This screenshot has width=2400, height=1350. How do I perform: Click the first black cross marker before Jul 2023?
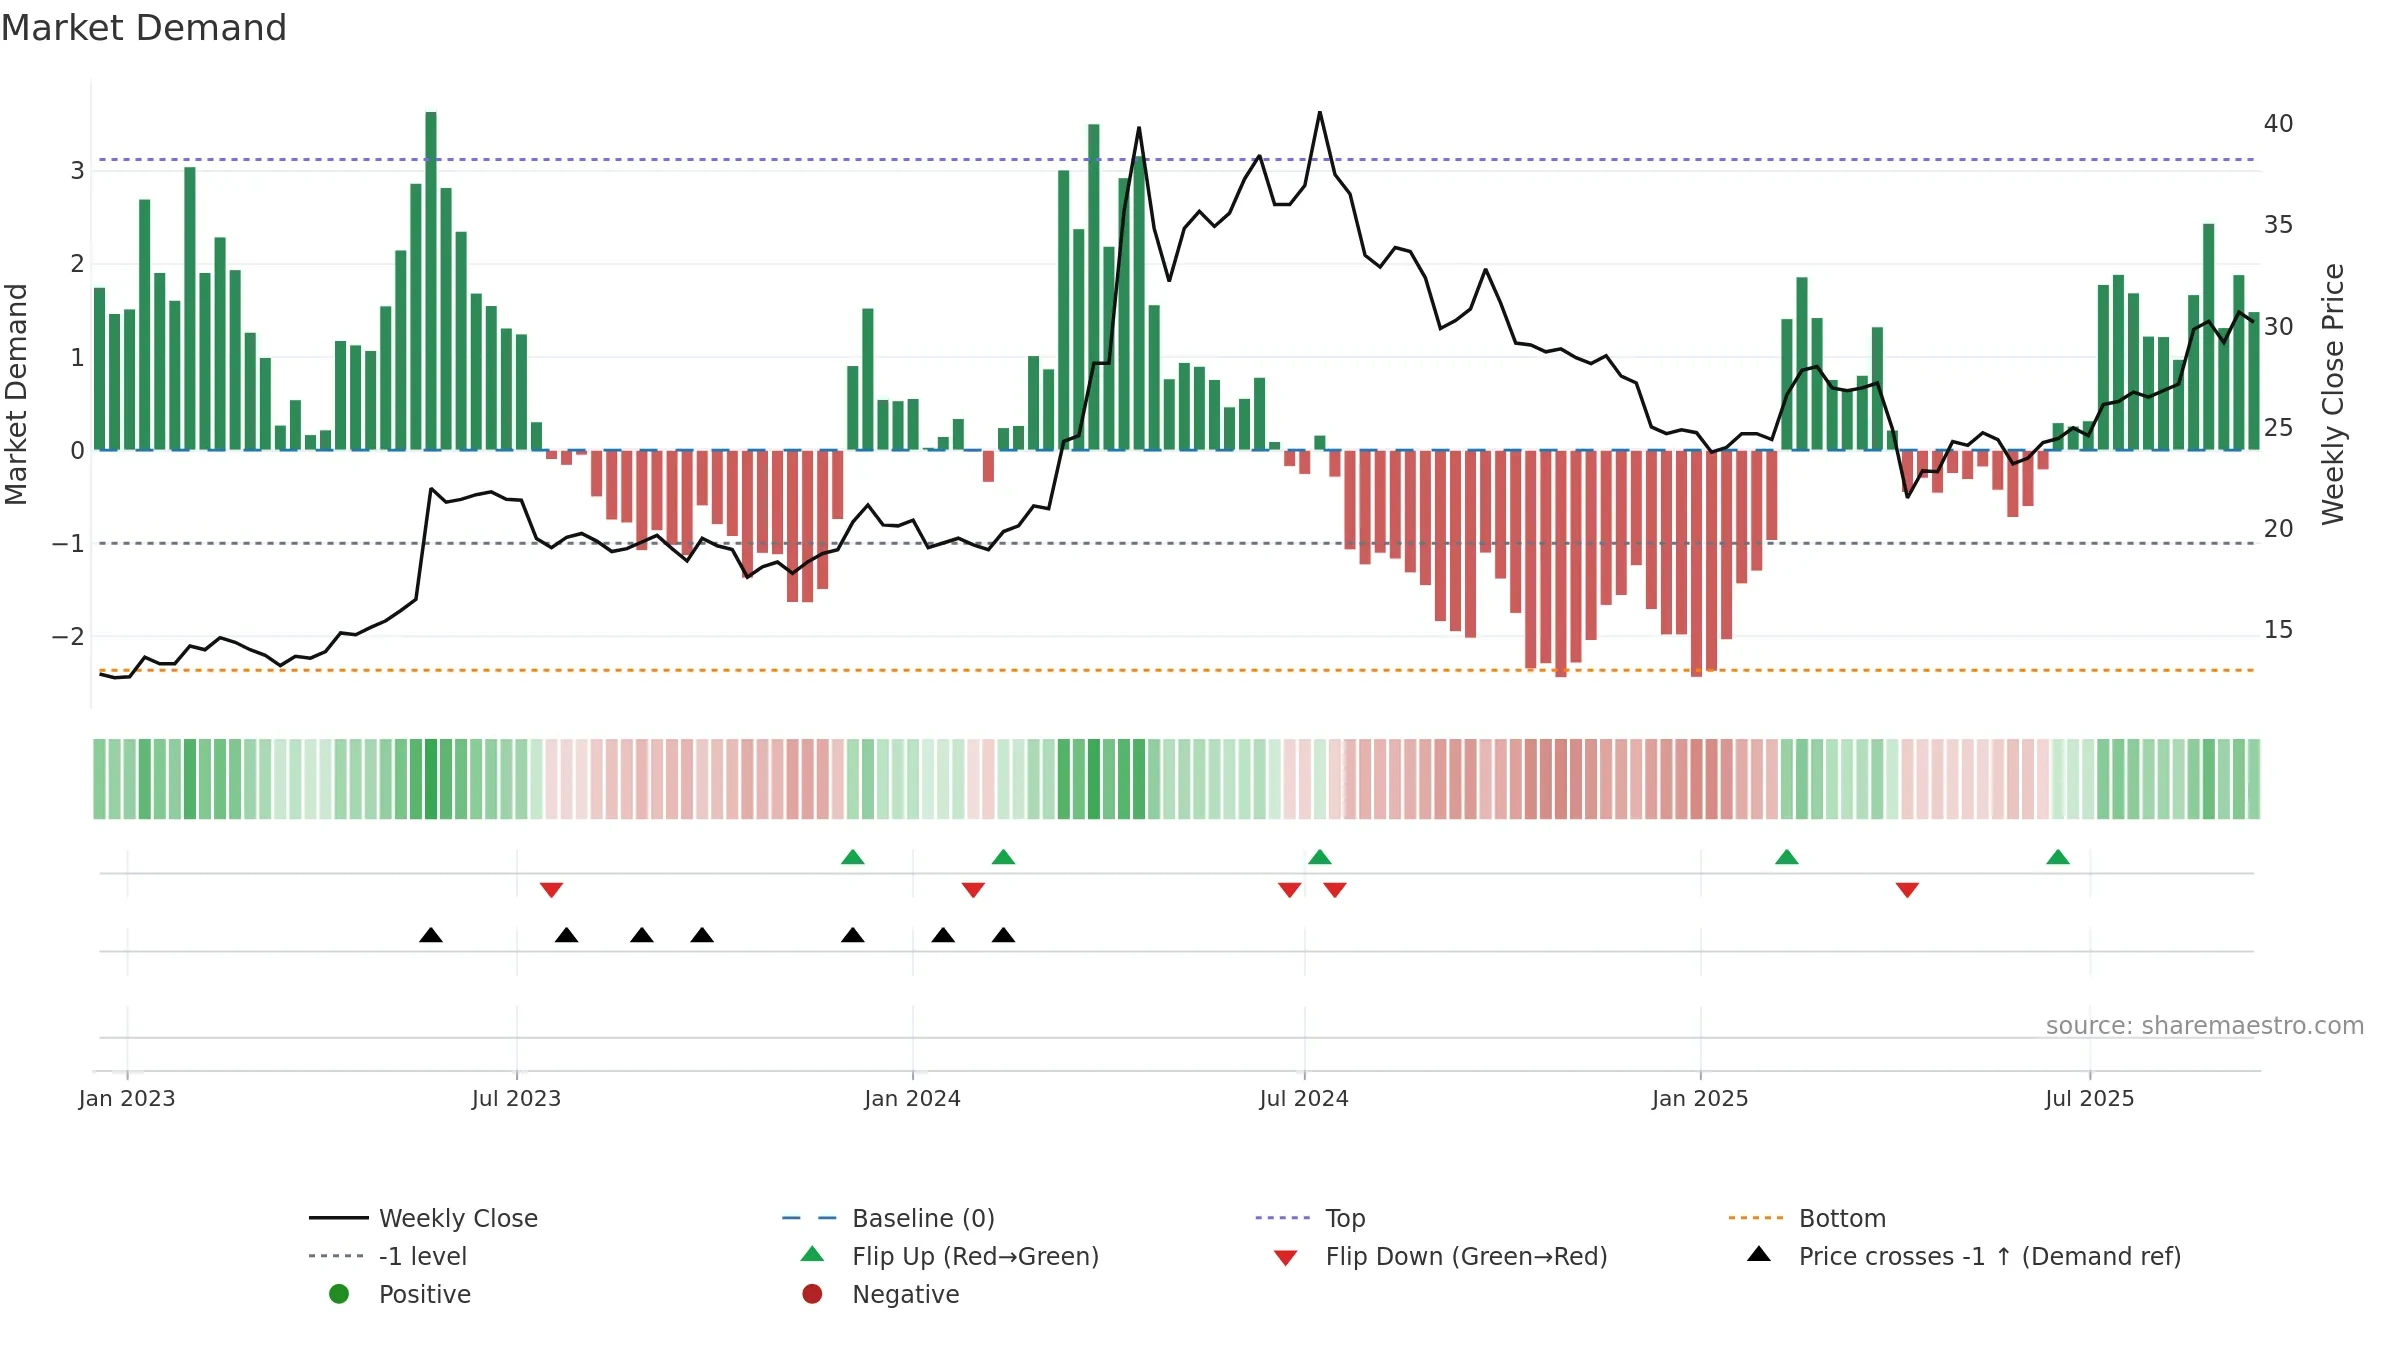click(431, 935)
